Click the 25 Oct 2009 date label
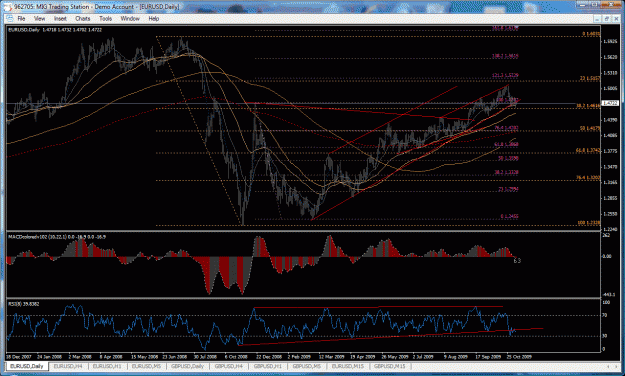Screen dimensions: 625x376 (x=519, y=356)
